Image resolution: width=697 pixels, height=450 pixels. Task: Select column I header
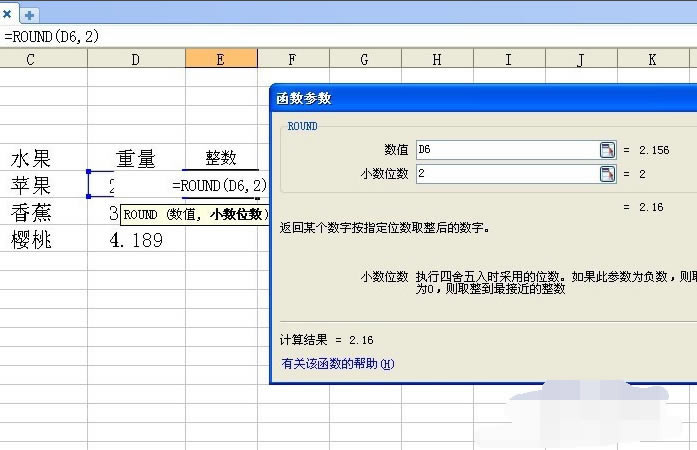tap(509, 59)
